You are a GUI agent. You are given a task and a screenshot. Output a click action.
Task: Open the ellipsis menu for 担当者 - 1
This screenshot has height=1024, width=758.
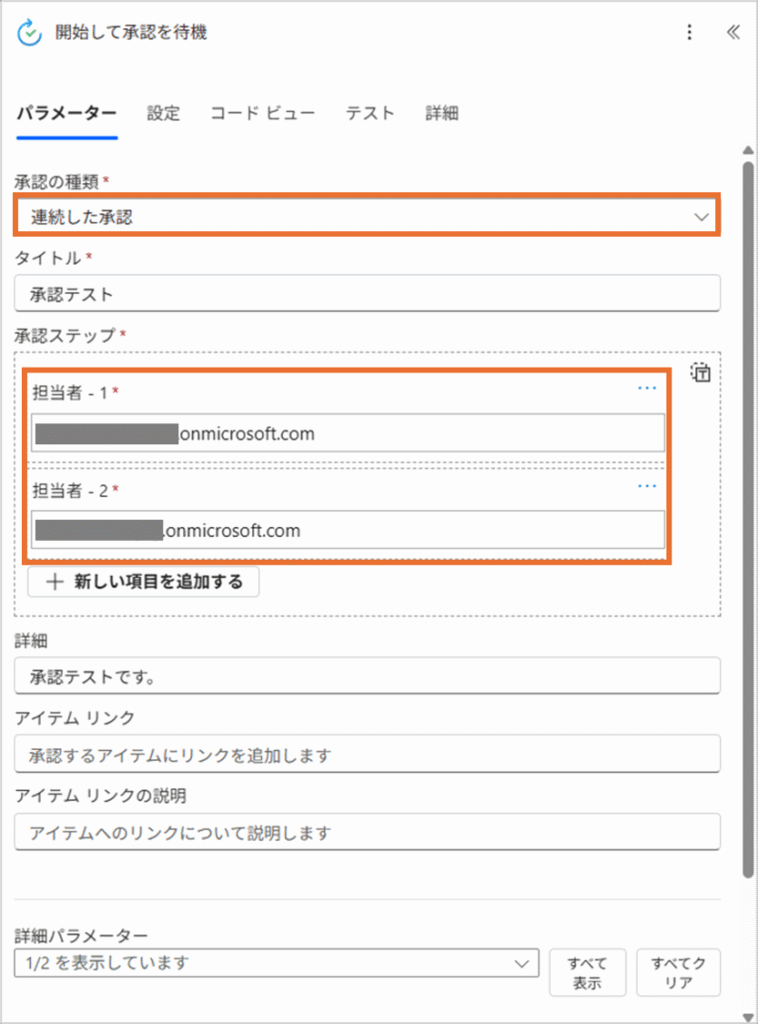(x=647, y=388)
